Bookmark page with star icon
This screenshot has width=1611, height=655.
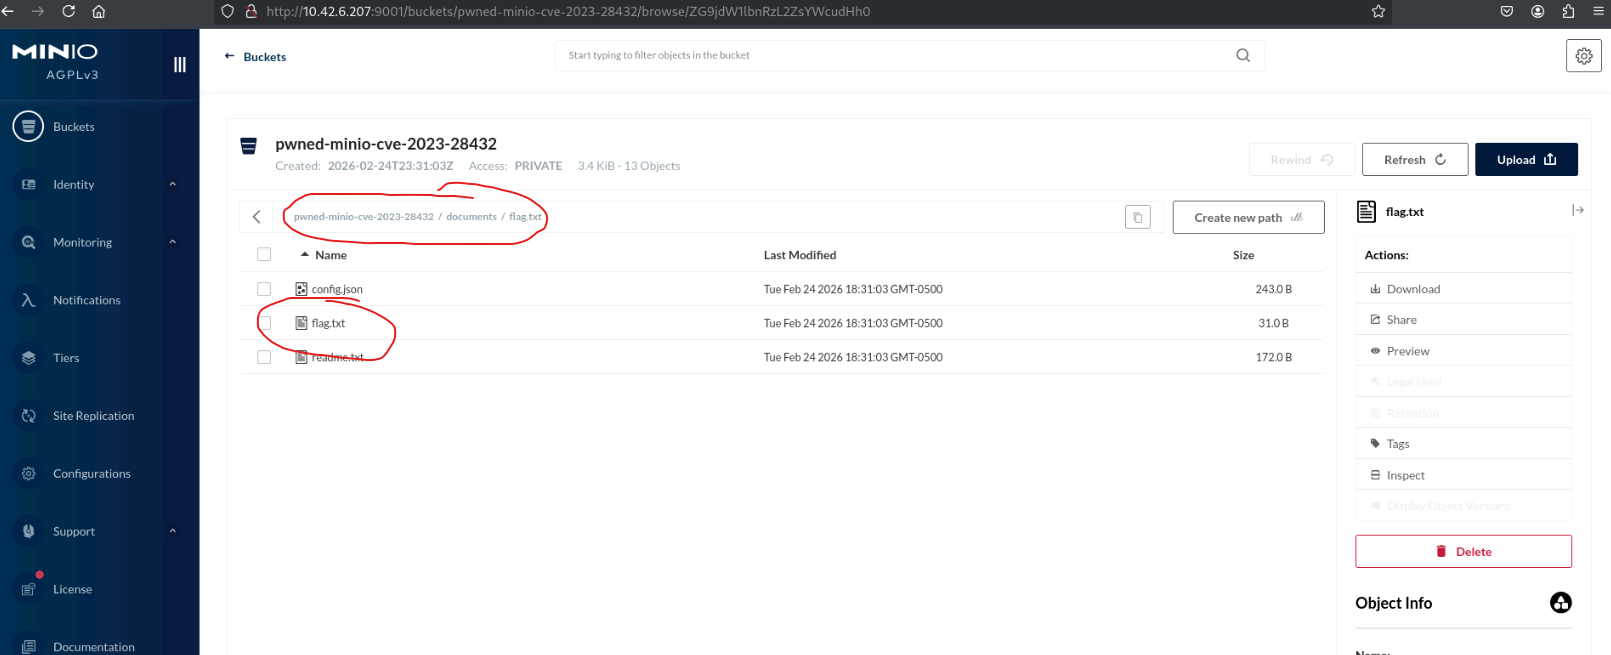(1378, 12)
